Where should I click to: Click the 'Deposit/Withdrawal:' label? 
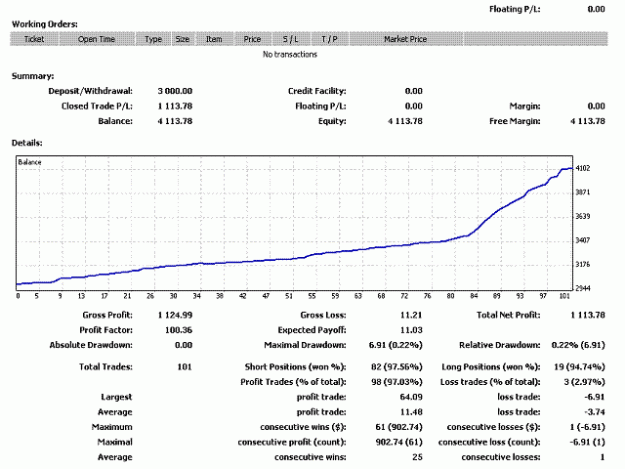click(x=90, y=91)
